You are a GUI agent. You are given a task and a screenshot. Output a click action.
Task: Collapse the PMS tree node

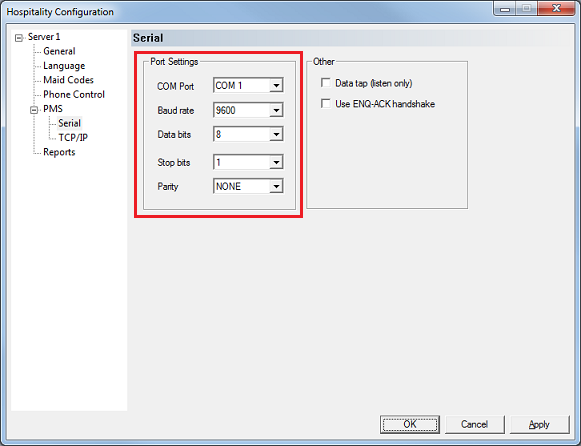[x=34, y=110]
